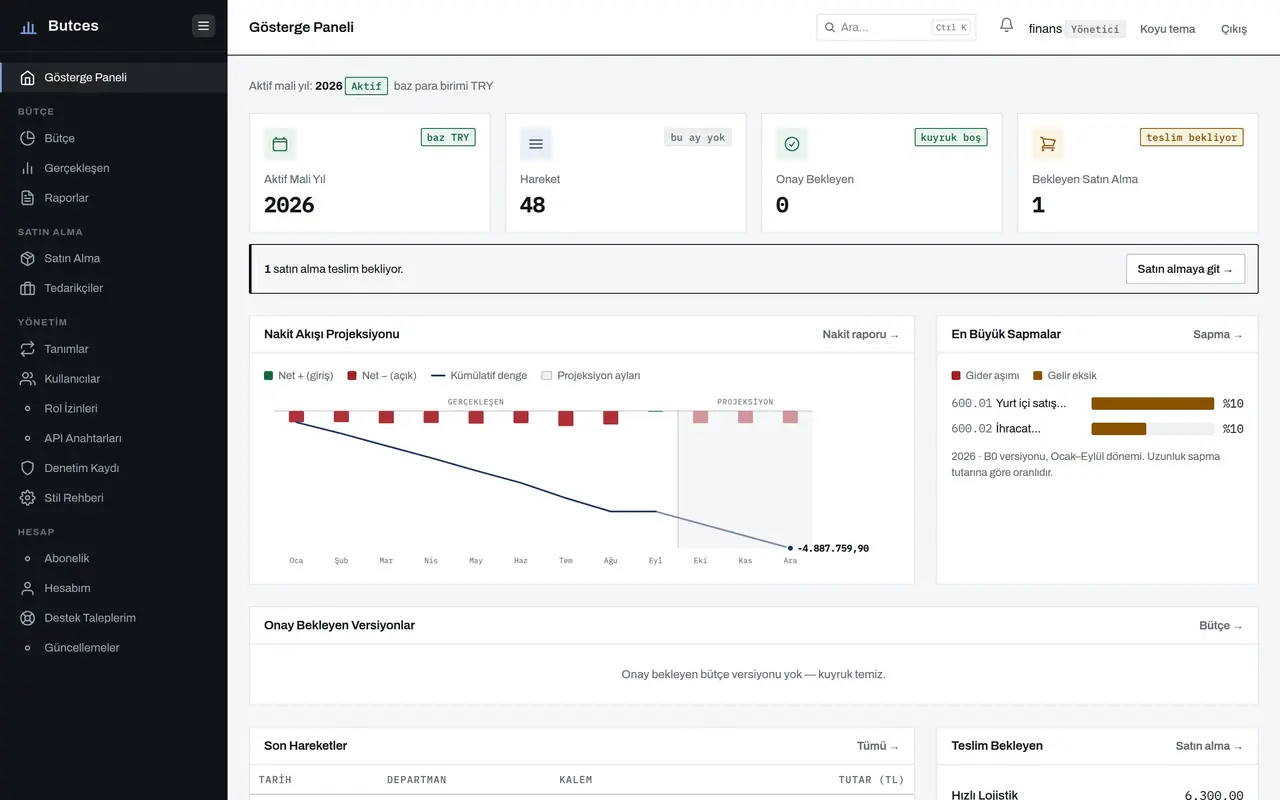
Task: Open Satın alma link in Teslim Bekleyen
Action: click(1209, 746)
